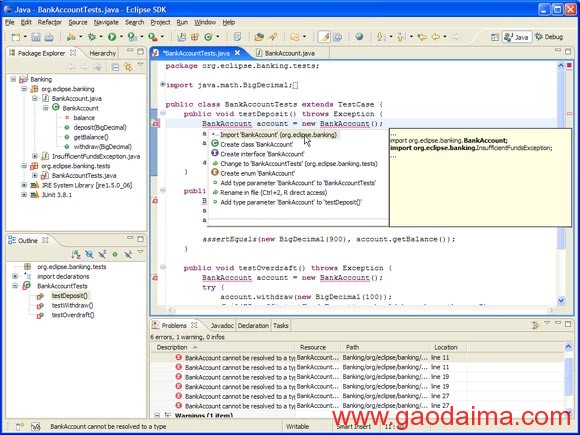Collapse the BankAccount.java tree node
Image resolution: width=580 pixels, height=435 pixels.
(35, 98)
